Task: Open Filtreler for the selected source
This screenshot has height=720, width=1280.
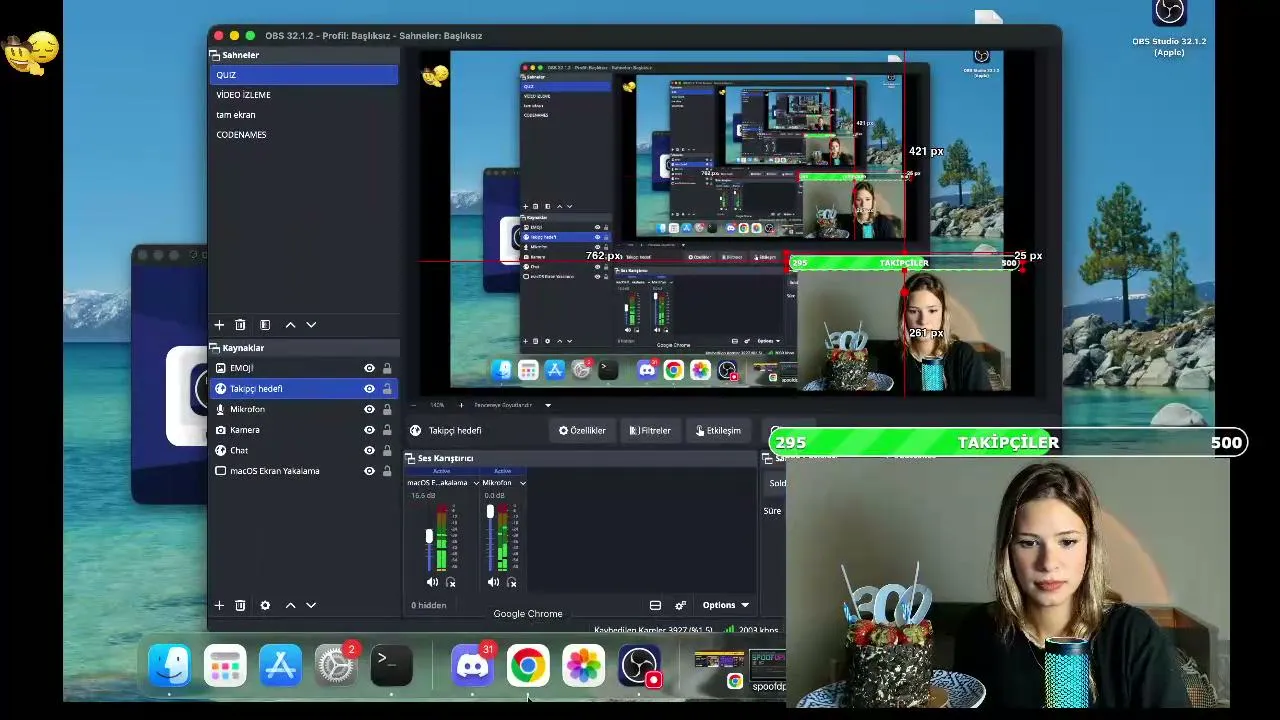Action: [650, 431]
